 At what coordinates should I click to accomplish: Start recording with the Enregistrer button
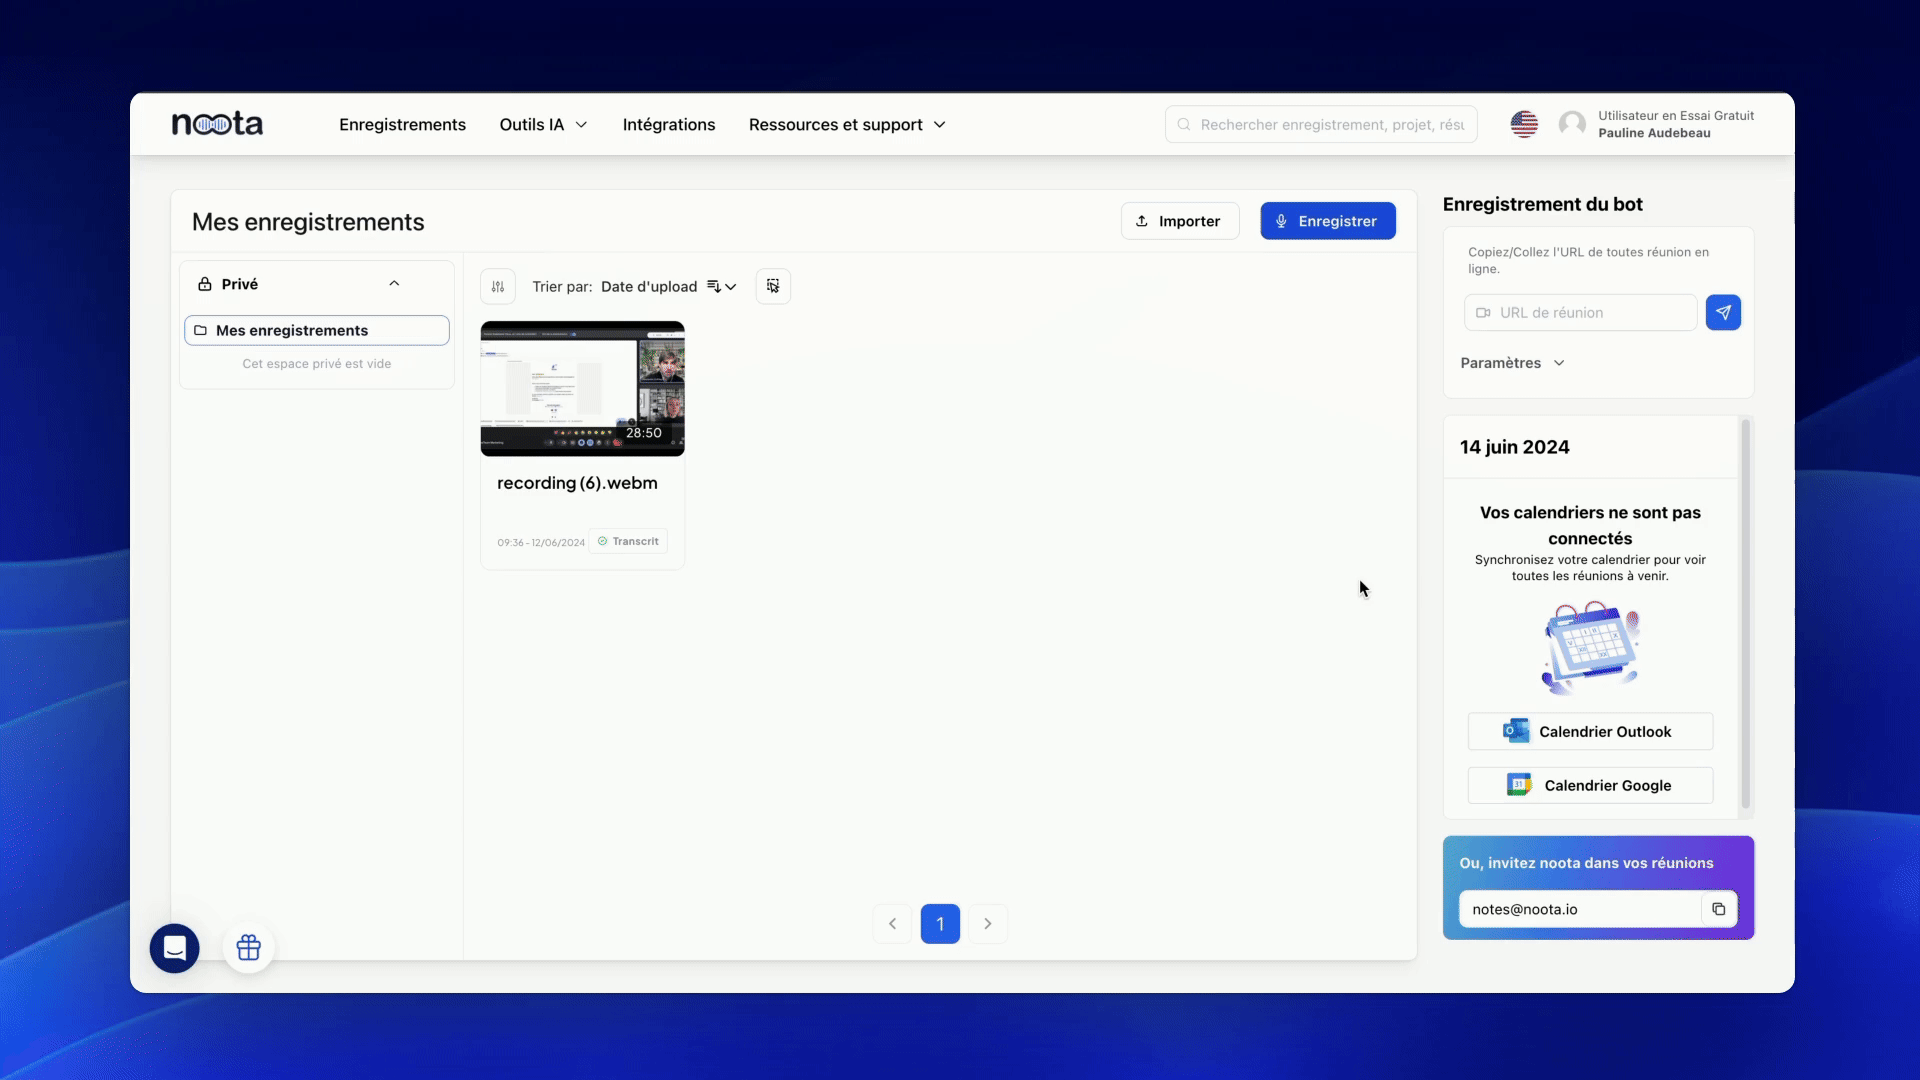1327,221
